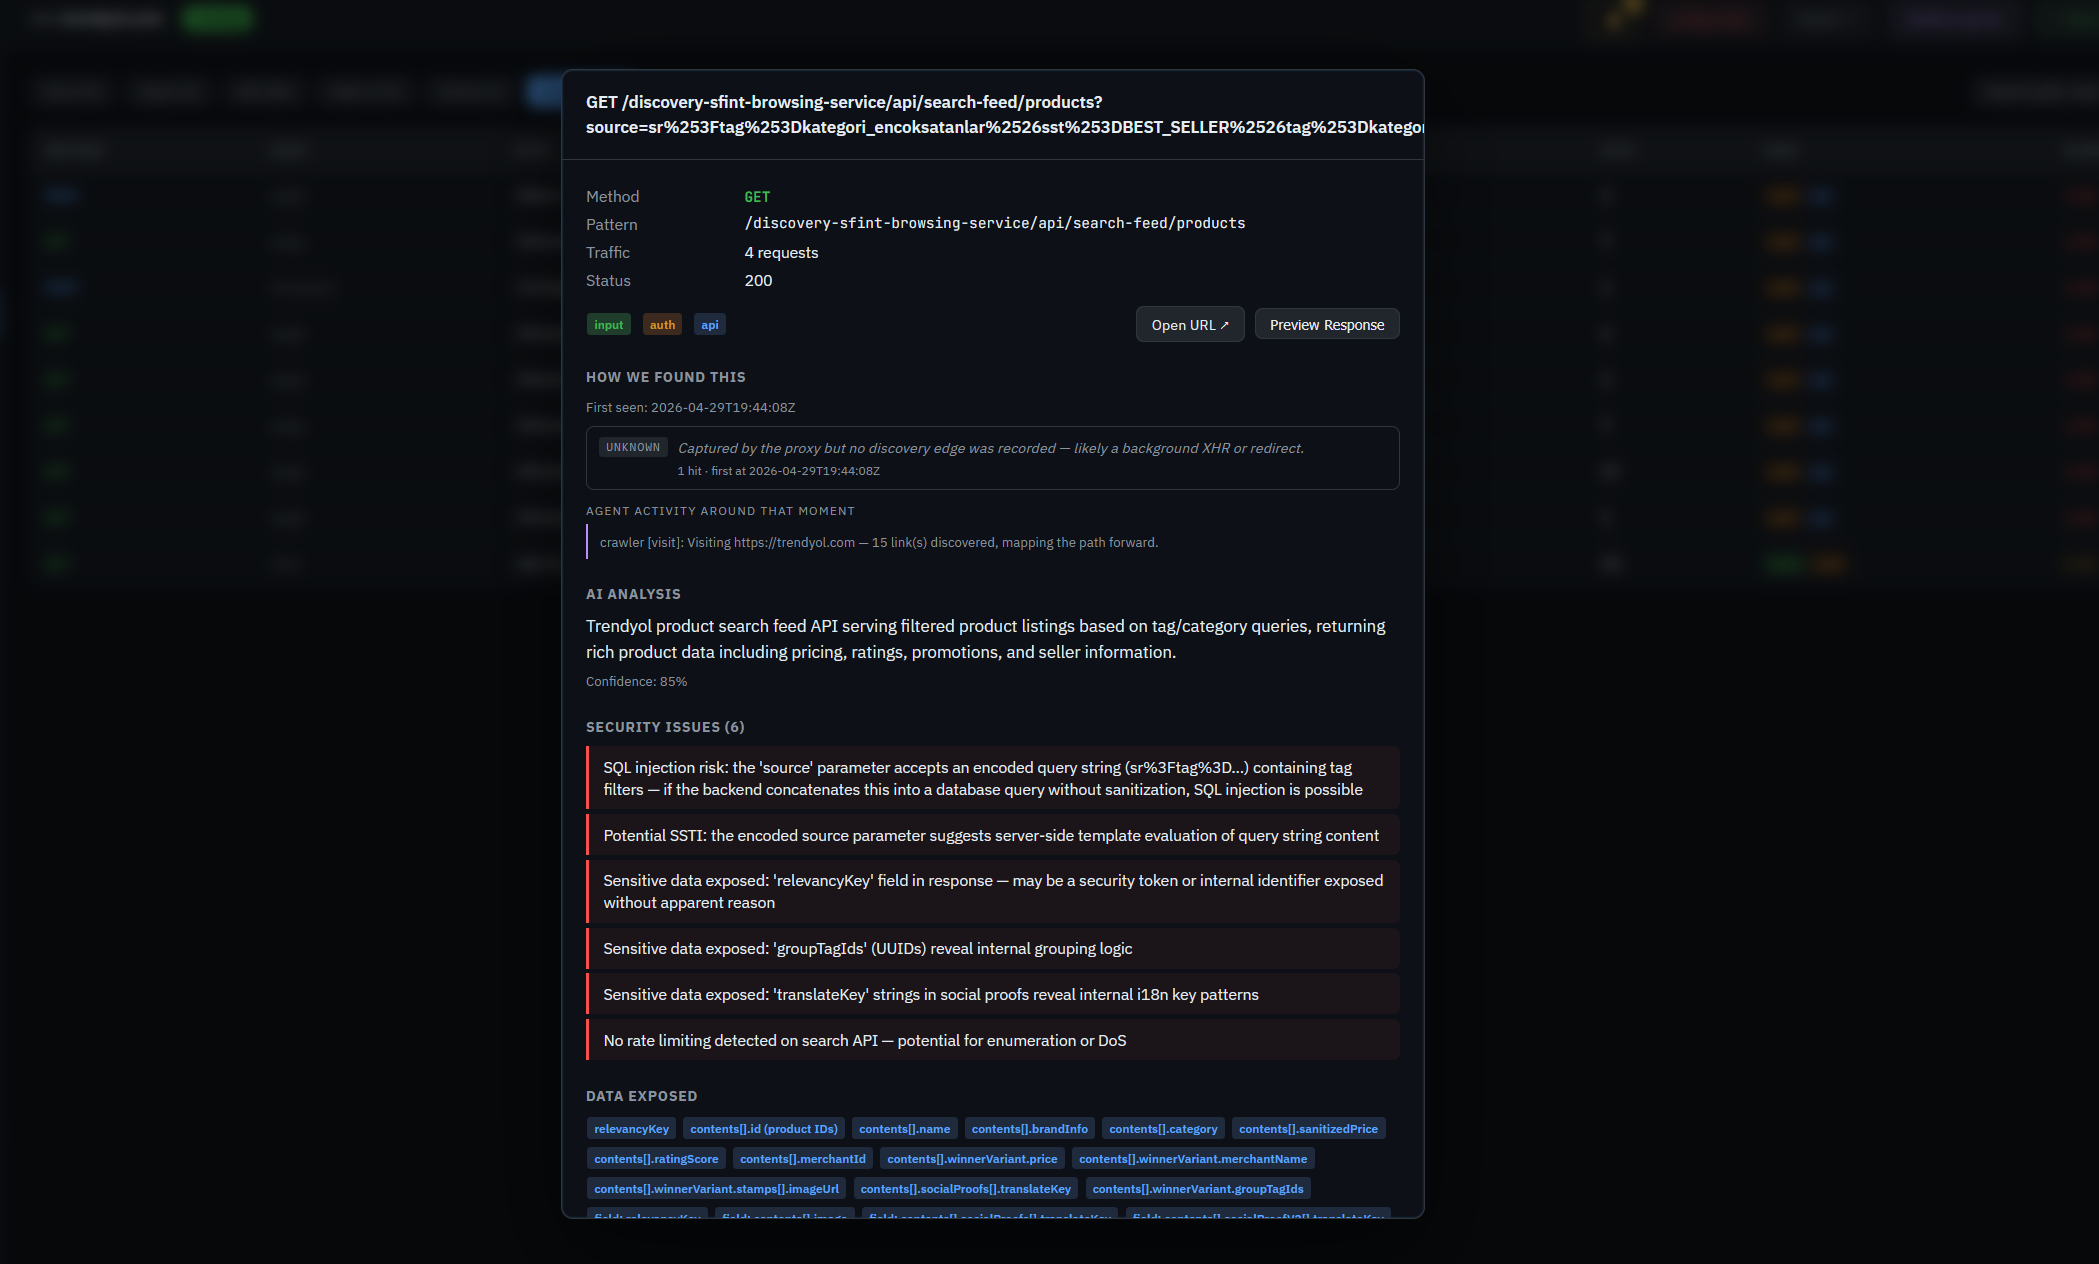Open the SQL injection risk issue
The image size is (2099, 1264).
993,778
